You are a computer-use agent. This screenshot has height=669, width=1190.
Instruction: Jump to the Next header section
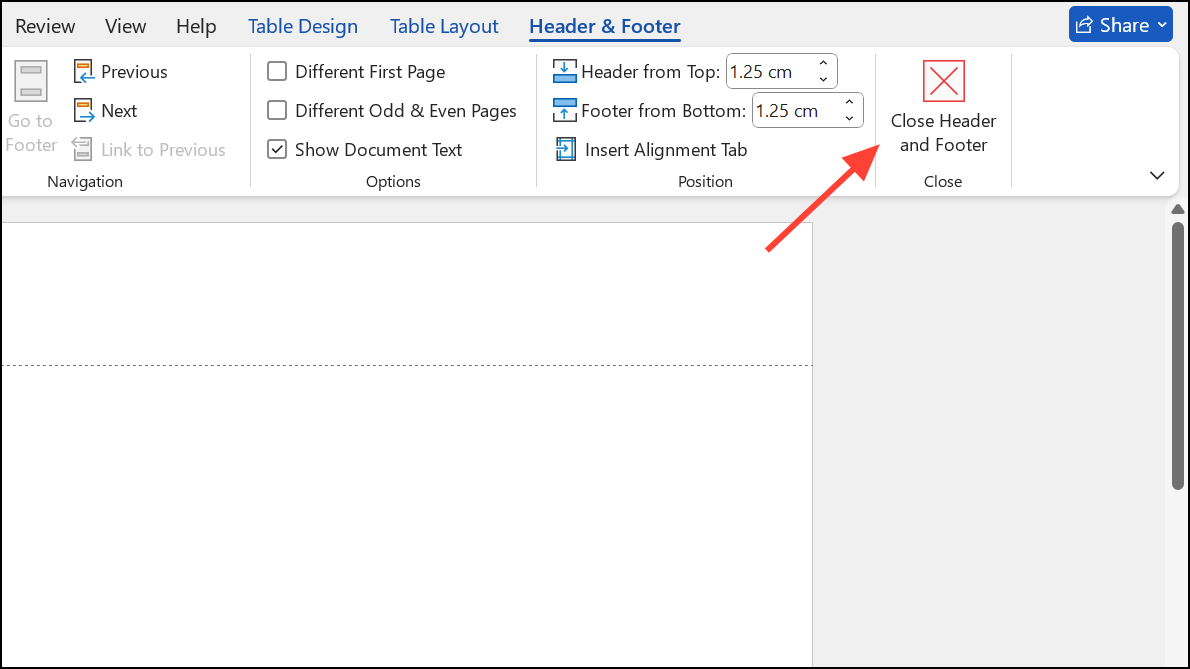[105, 111]
